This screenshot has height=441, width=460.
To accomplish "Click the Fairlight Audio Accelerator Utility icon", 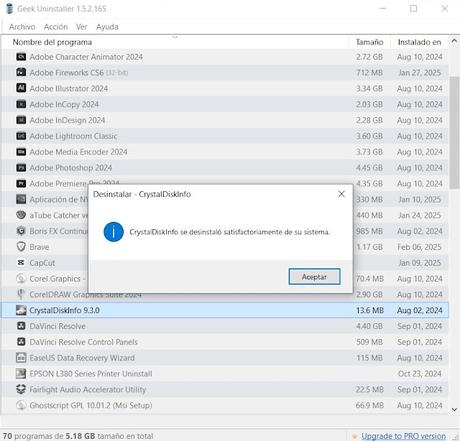I will tap(21, 389).
